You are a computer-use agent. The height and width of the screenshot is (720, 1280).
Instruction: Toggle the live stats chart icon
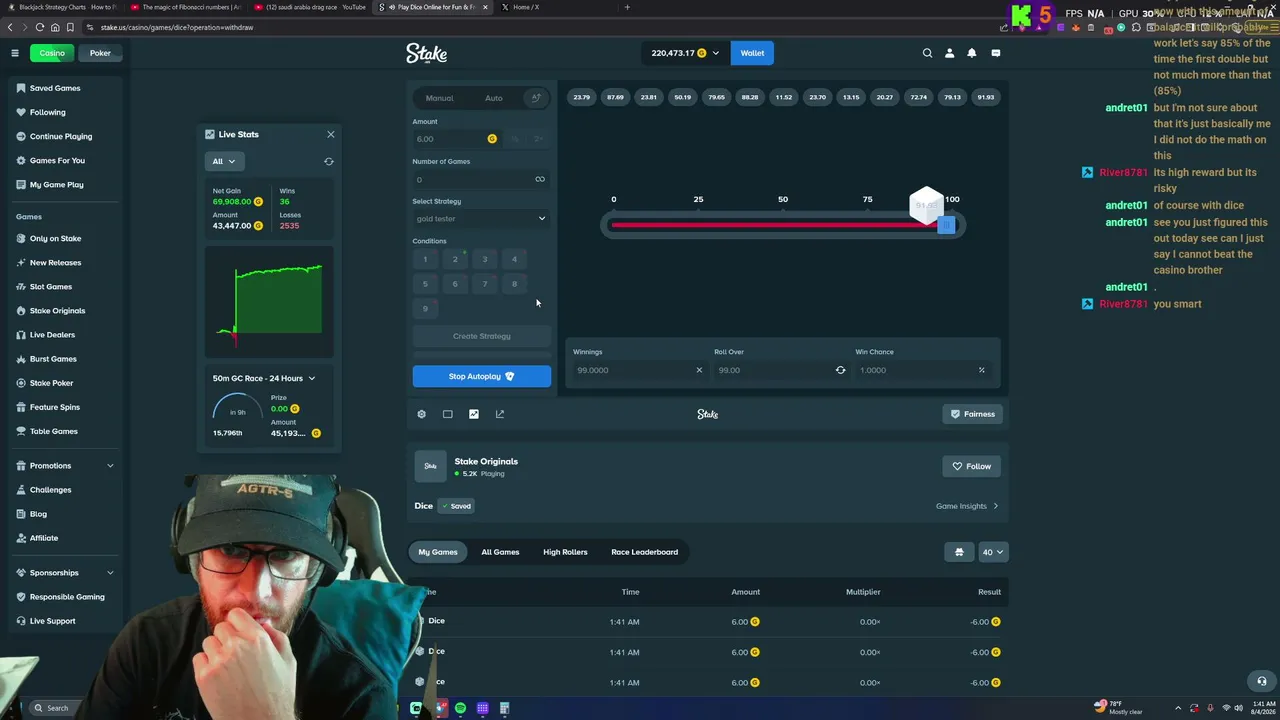[x=474, y=414]
